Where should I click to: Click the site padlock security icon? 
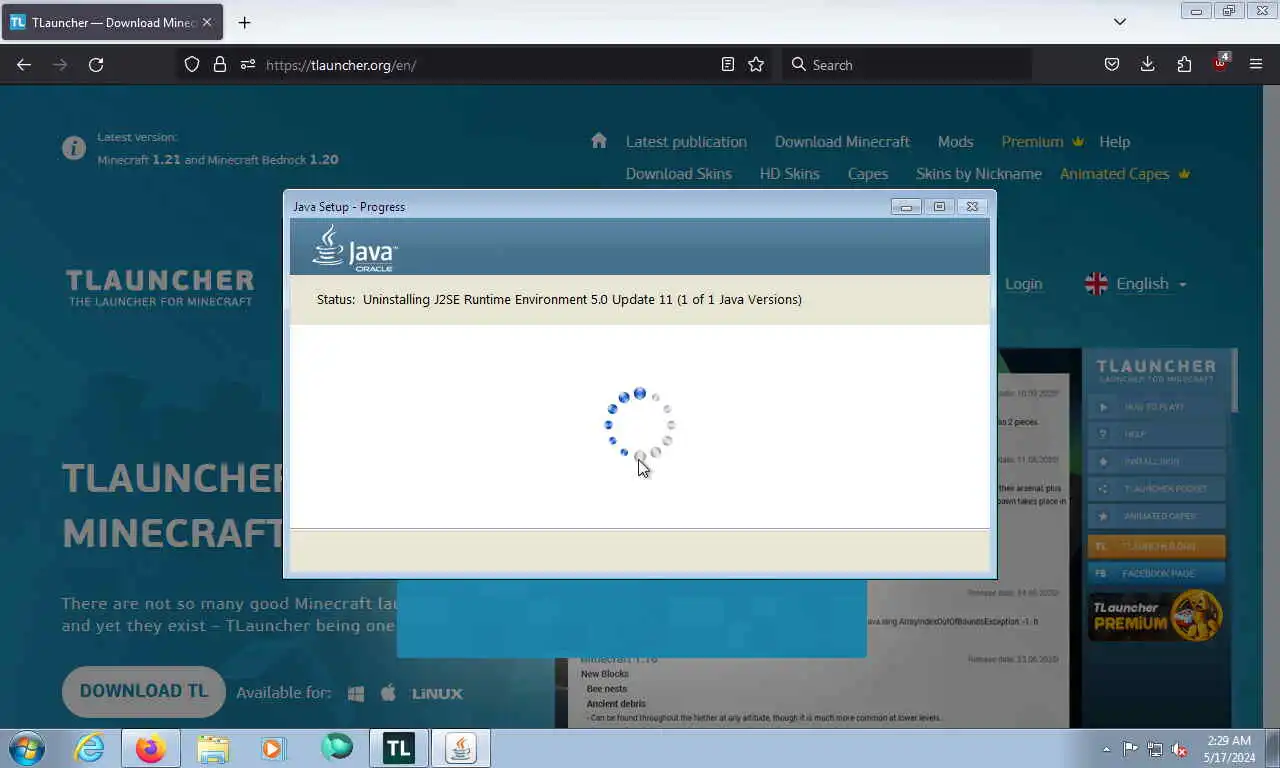point(220,64)
